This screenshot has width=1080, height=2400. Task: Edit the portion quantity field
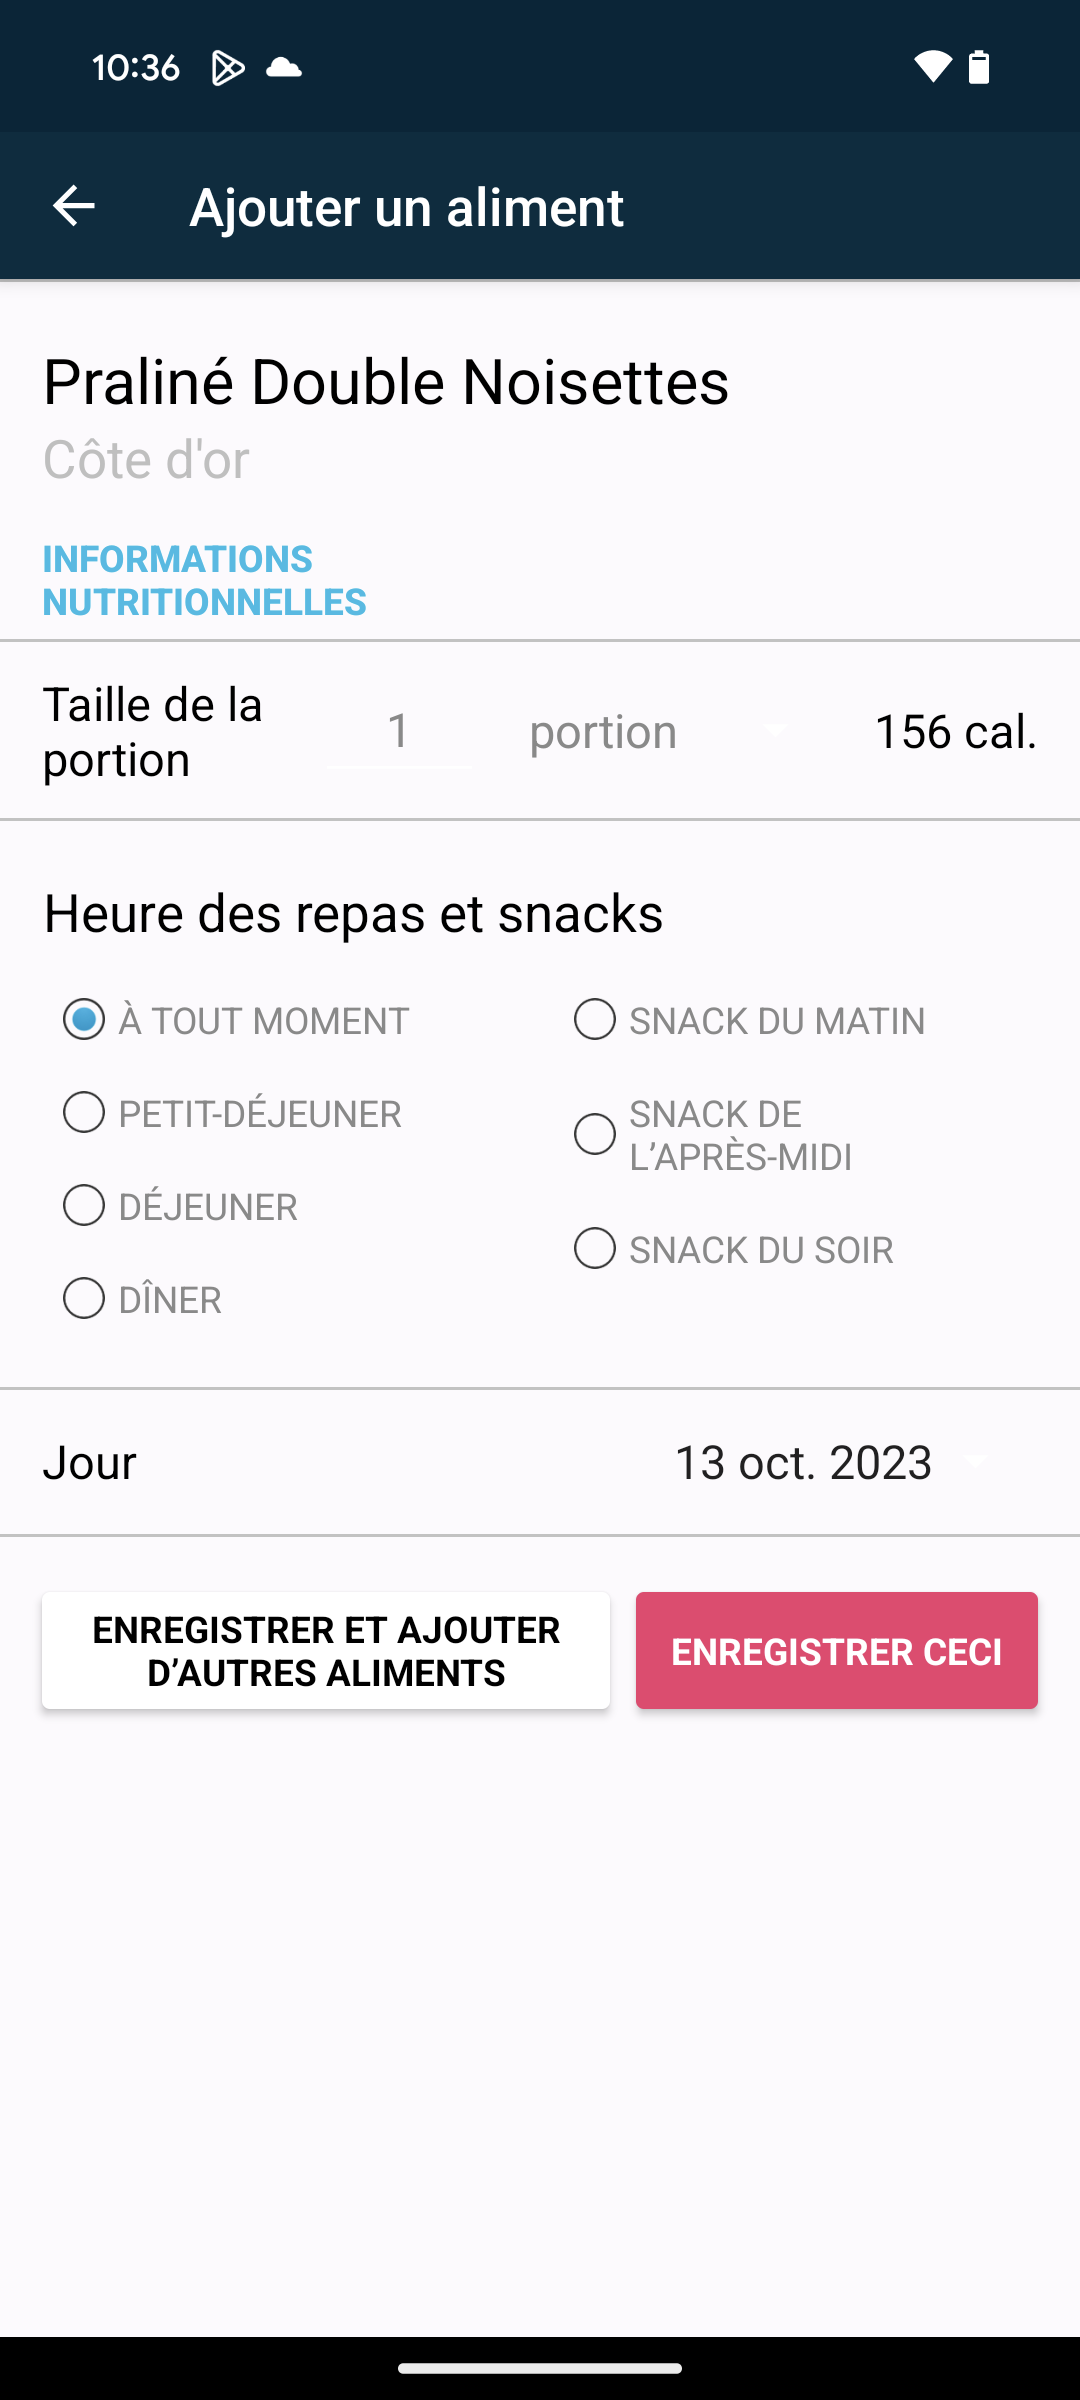coord(399,732)
